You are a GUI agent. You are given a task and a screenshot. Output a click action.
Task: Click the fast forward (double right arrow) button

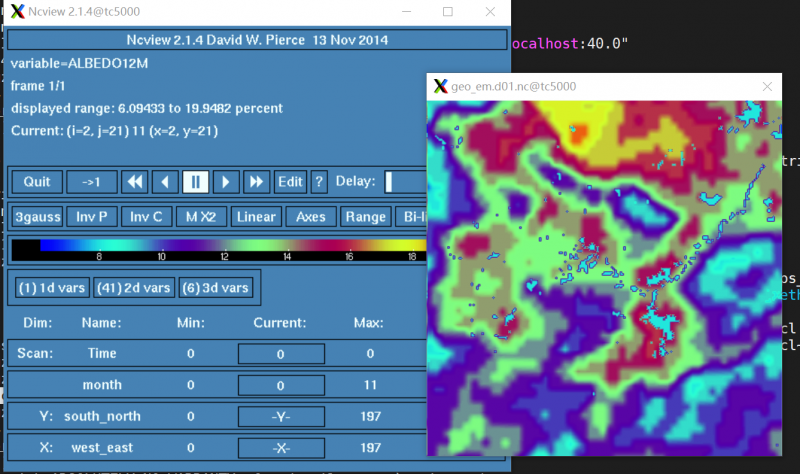256,181
